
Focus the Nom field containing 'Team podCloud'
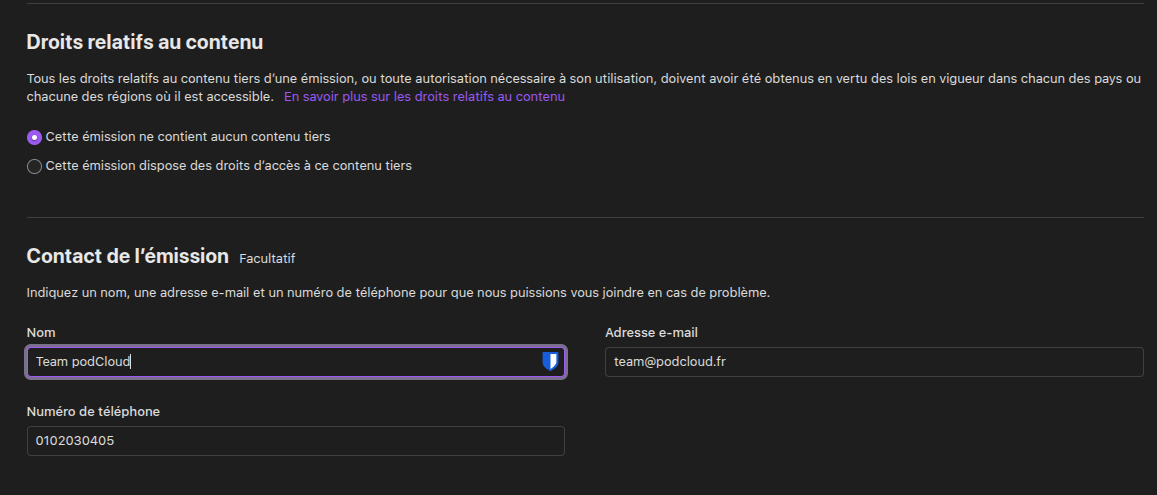click(x=296, y=362)
